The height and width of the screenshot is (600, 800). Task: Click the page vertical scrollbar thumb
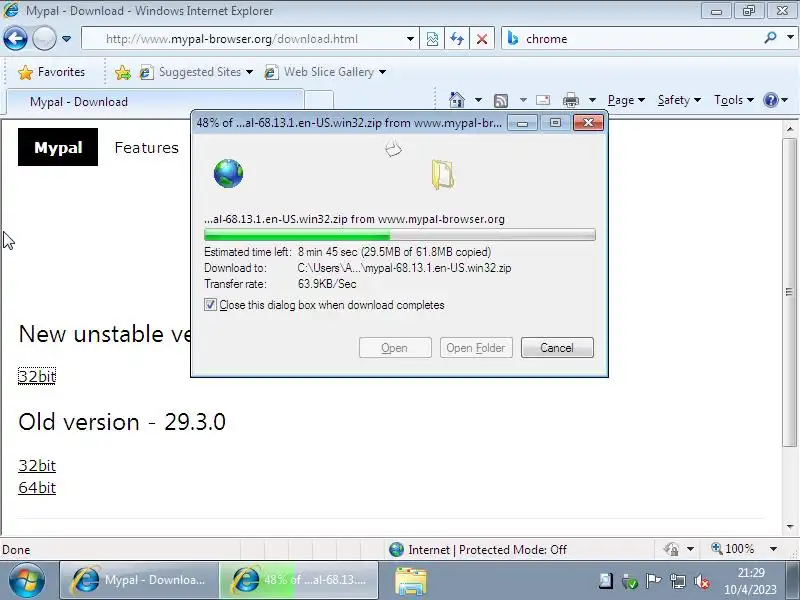[x=789, y=292]
